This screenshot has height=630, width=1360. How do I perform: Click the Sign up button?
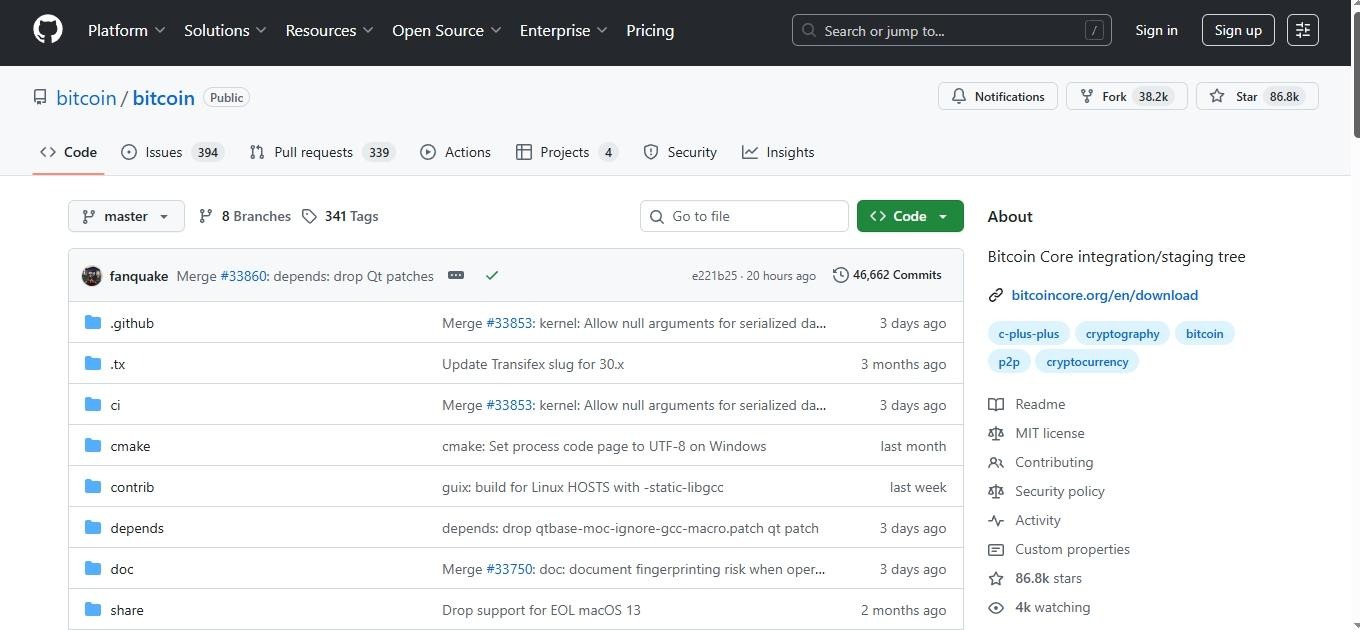point(1237,30)
